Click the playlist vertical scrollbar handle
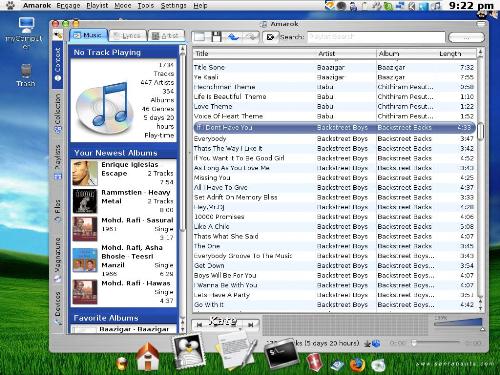 pos(480,131)
